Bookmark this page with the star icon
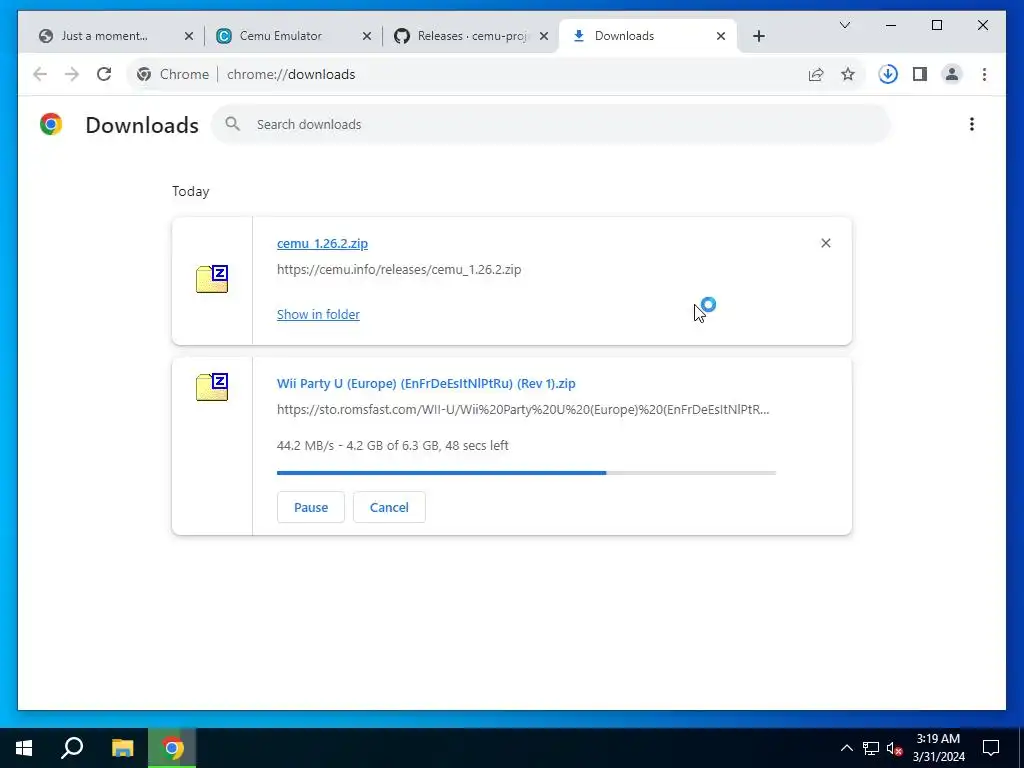The height and width of the screenshot is (768, 1024). 848,74
